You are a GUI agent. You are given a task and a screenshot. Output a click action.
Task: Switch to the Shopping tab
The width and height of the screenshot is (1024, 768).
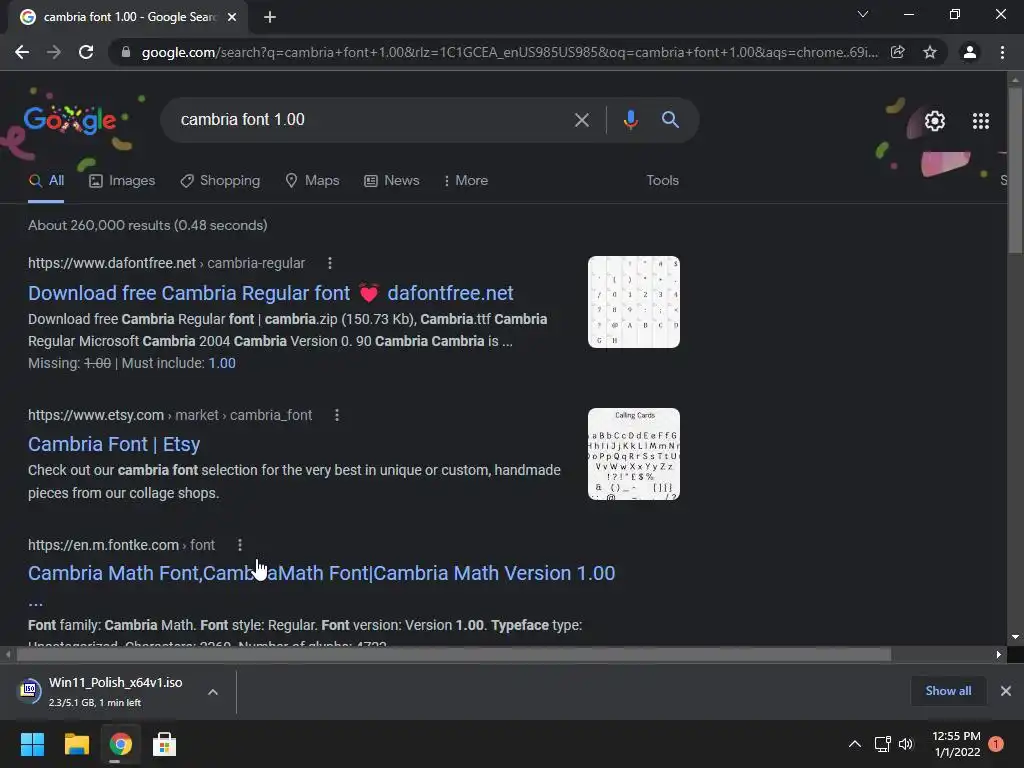pyautogui.click(x=220, y=181)
